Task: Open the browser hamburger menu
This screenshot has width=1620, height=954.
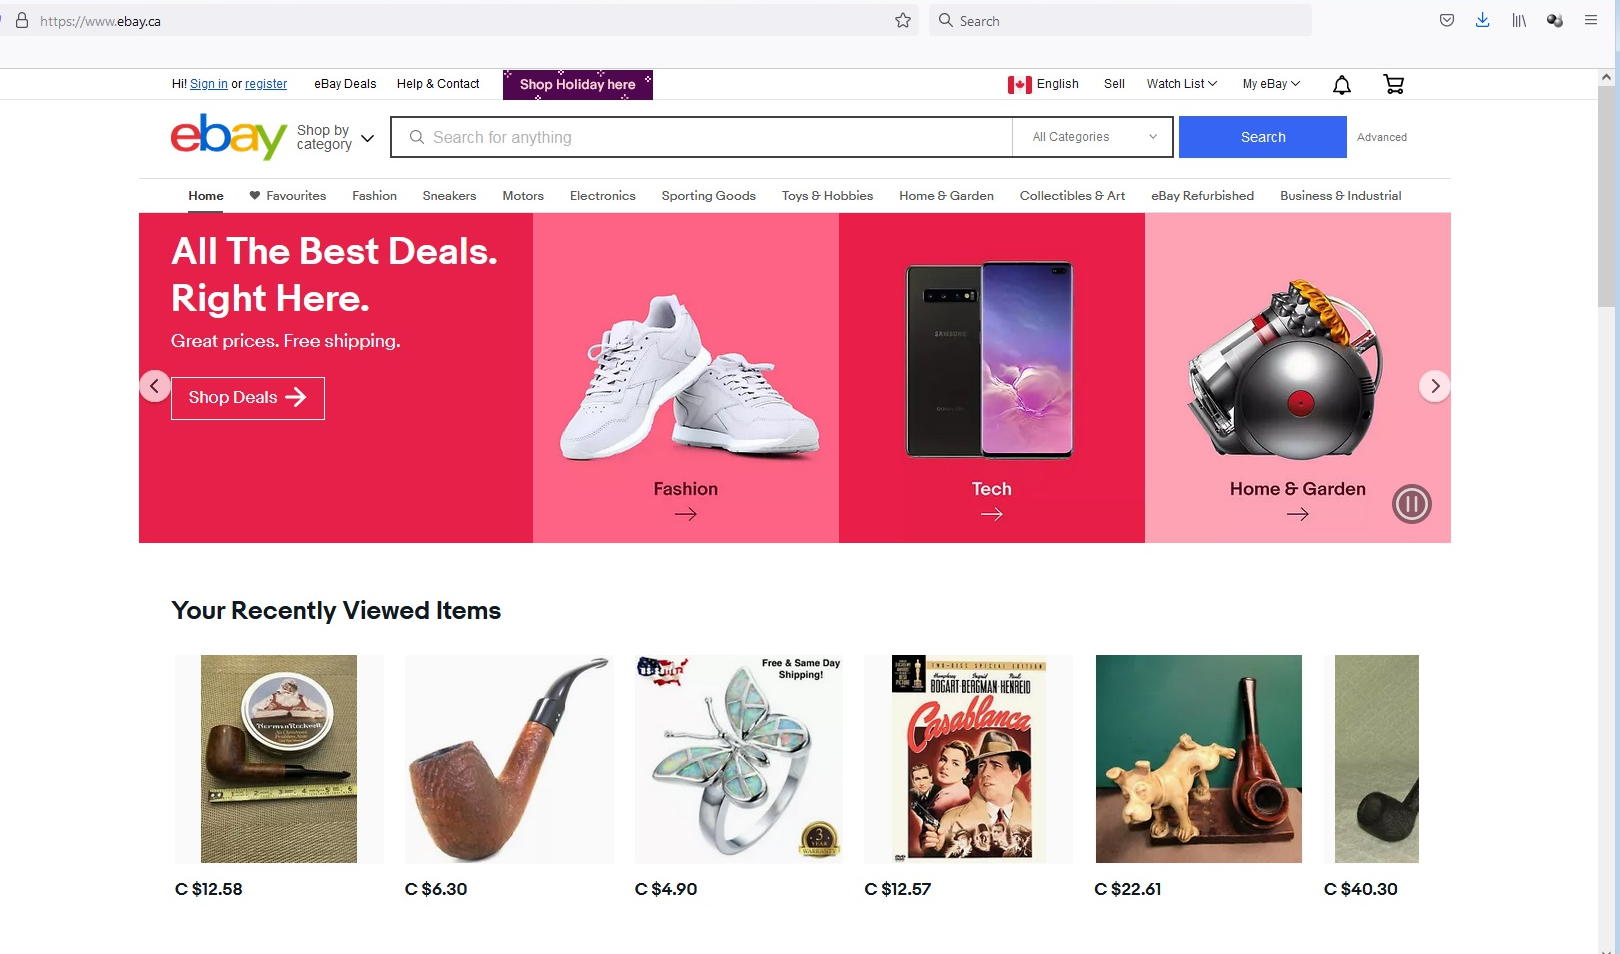Action: 1591,20
